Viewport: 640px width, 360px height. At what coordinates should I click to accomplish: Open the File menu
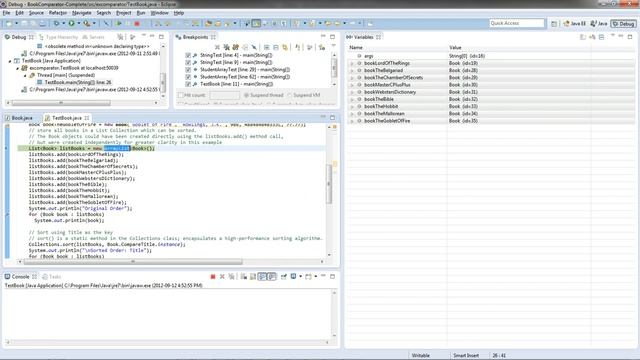tap(7, 13)
